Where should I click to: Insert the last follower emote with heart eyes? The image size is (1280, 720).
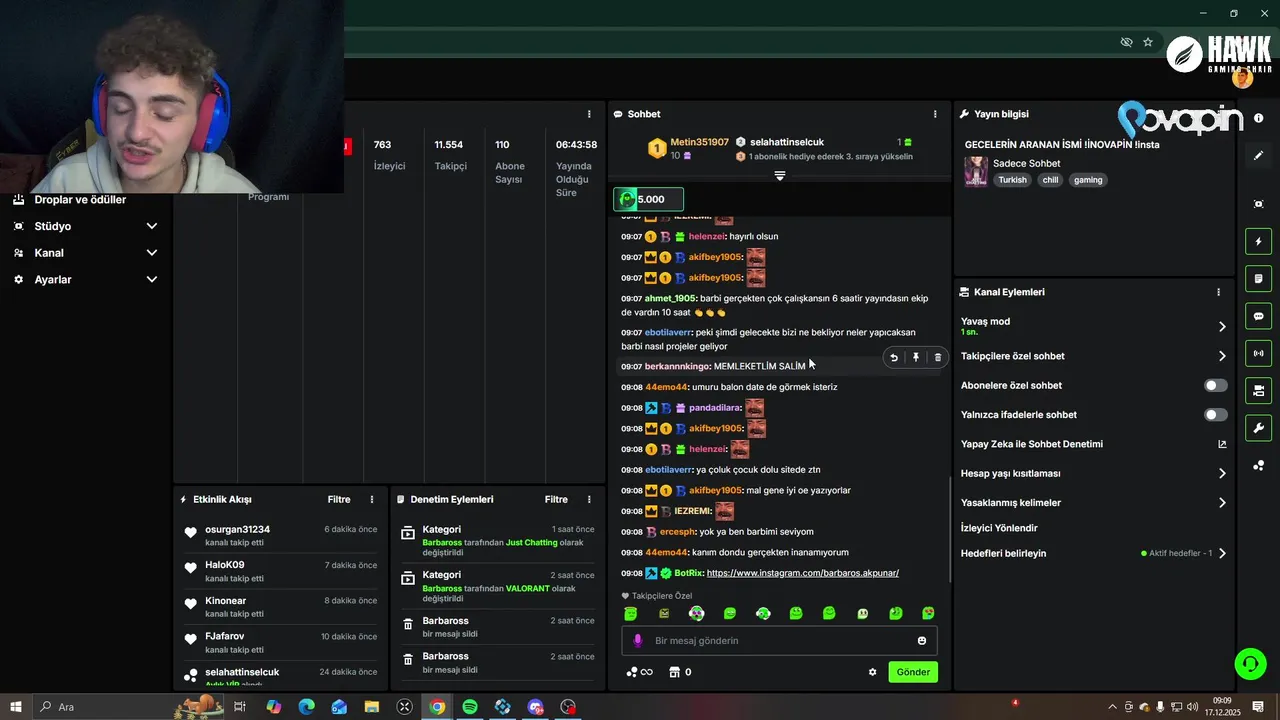coord(928,613)
